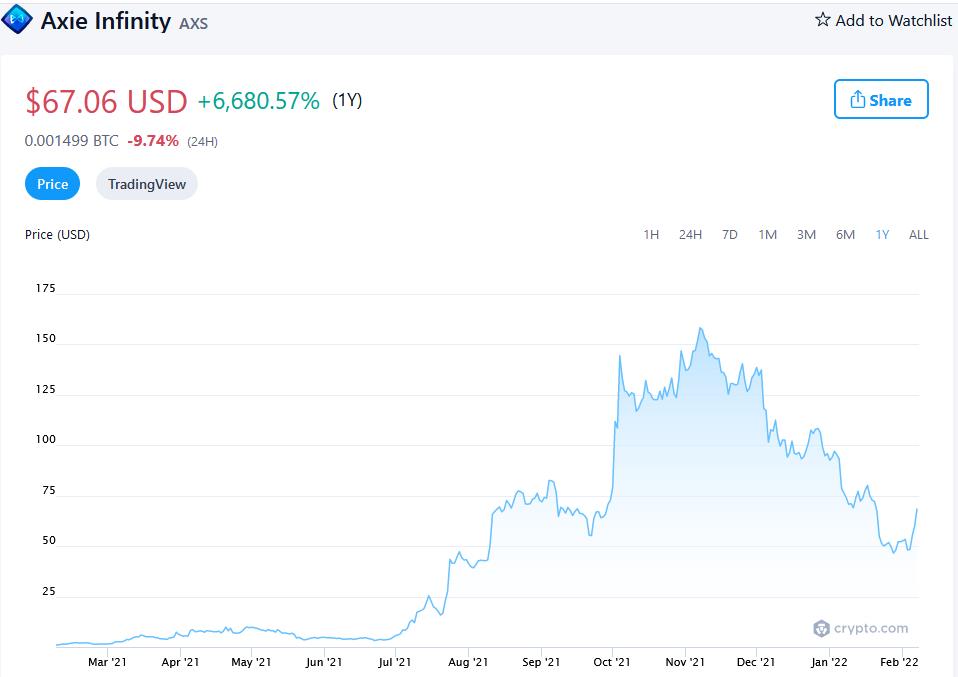Click the Jun '21 x-axis label

tap(324, 662)
